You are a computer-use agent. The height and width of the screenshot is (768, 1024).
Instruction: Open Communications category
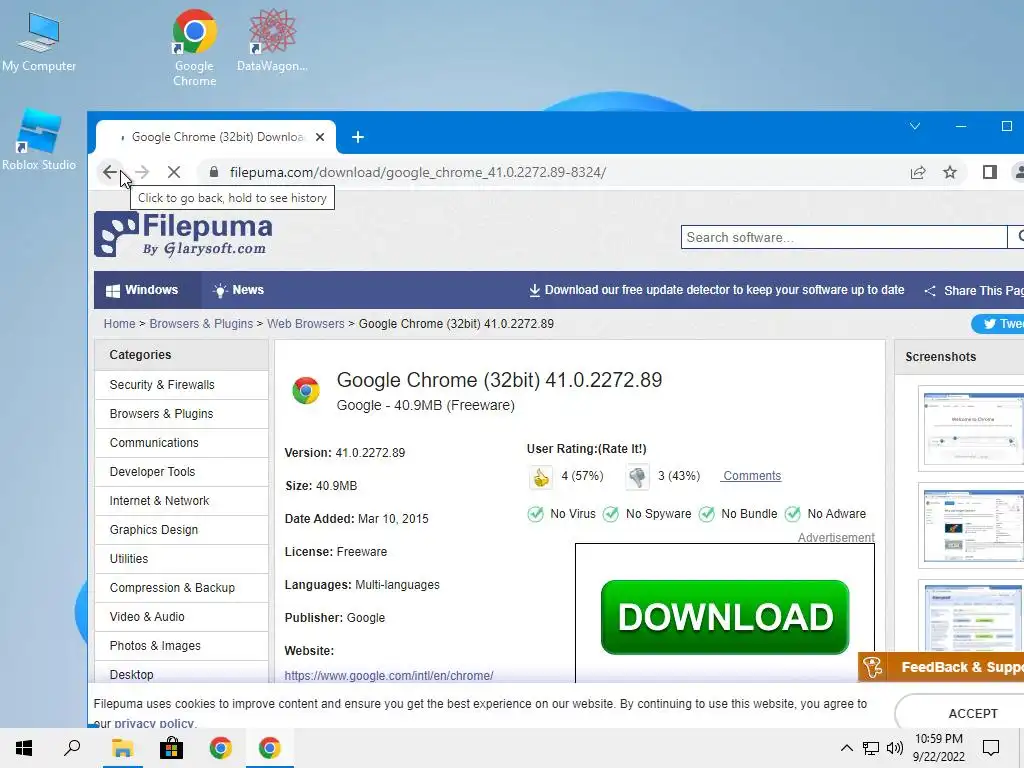pyautogui.click(x=182, y=443)
